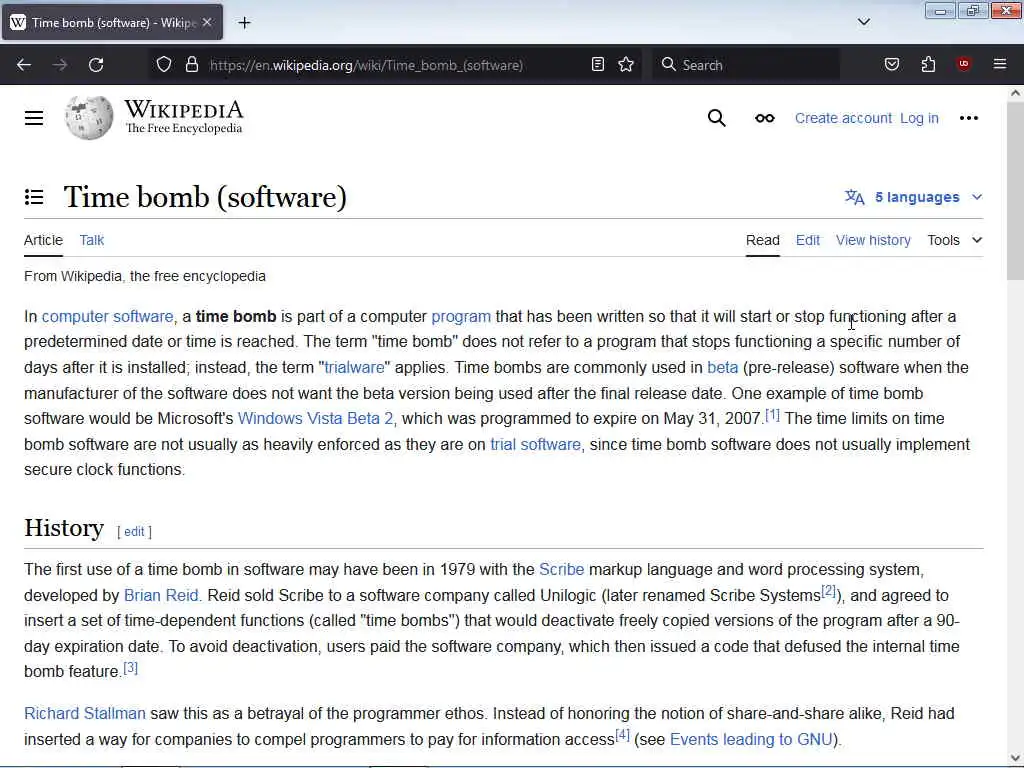The image size is (1024, 768).
Task: Click the Wikipedia globe logo
Action: click(89, 118)
